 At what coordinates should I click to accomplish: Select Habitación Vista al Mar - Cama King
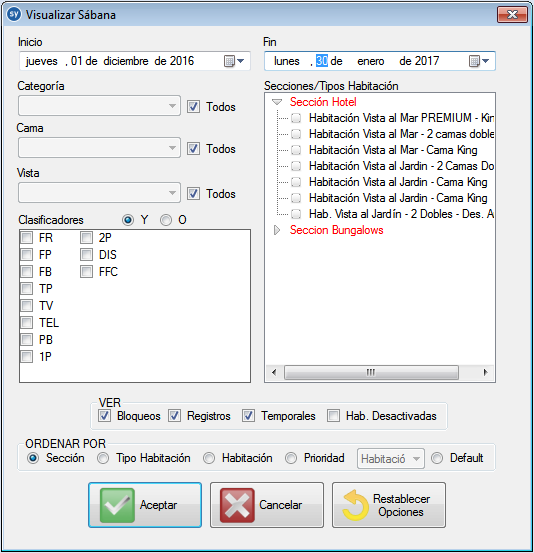click(393, 150)
